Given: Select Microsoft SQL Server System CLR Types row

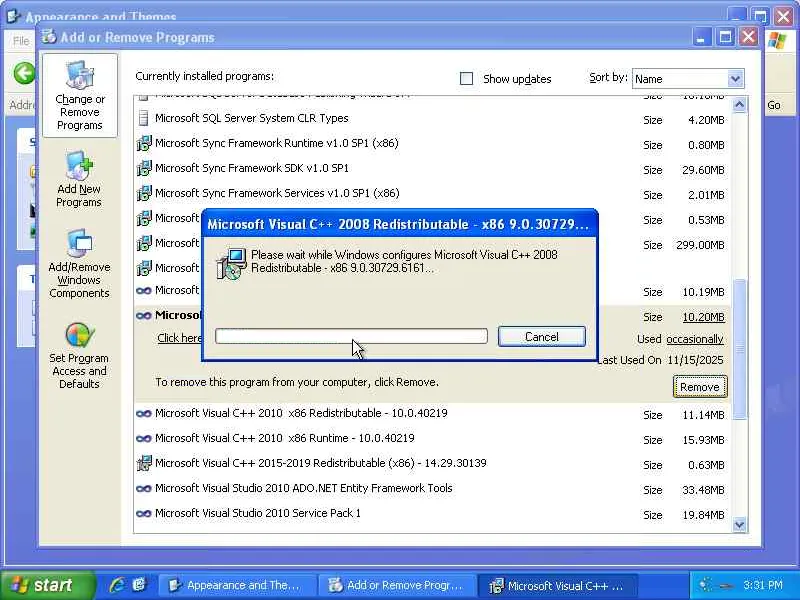Looking at the screenshot, I should (433, 118).
